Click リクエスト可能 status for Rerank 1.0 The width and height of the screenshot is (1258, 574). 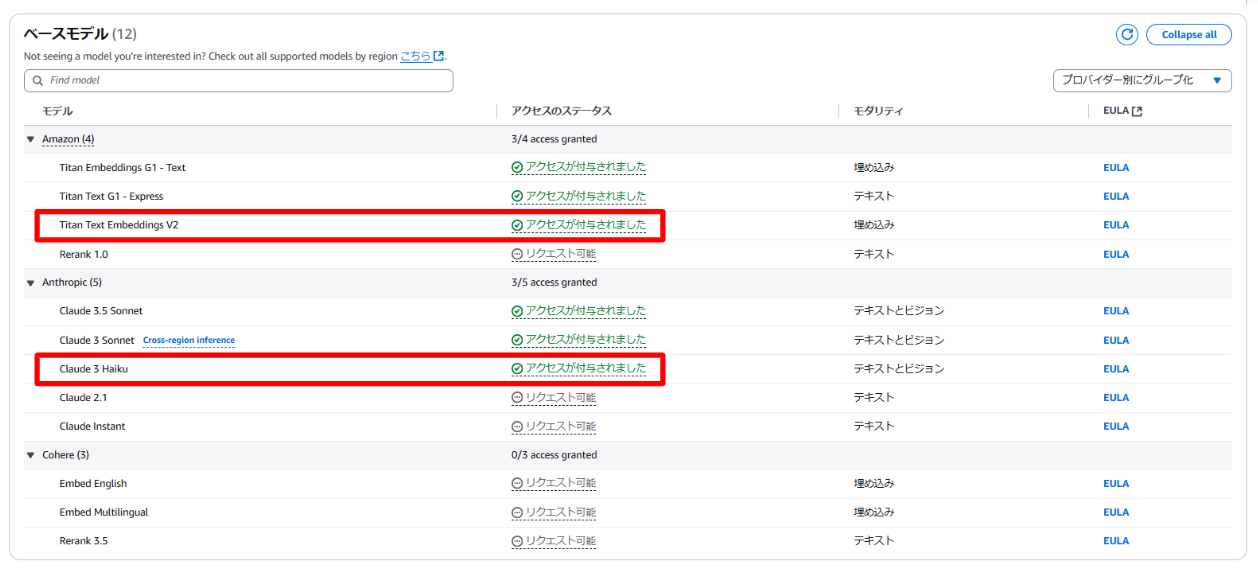(554, 254)
